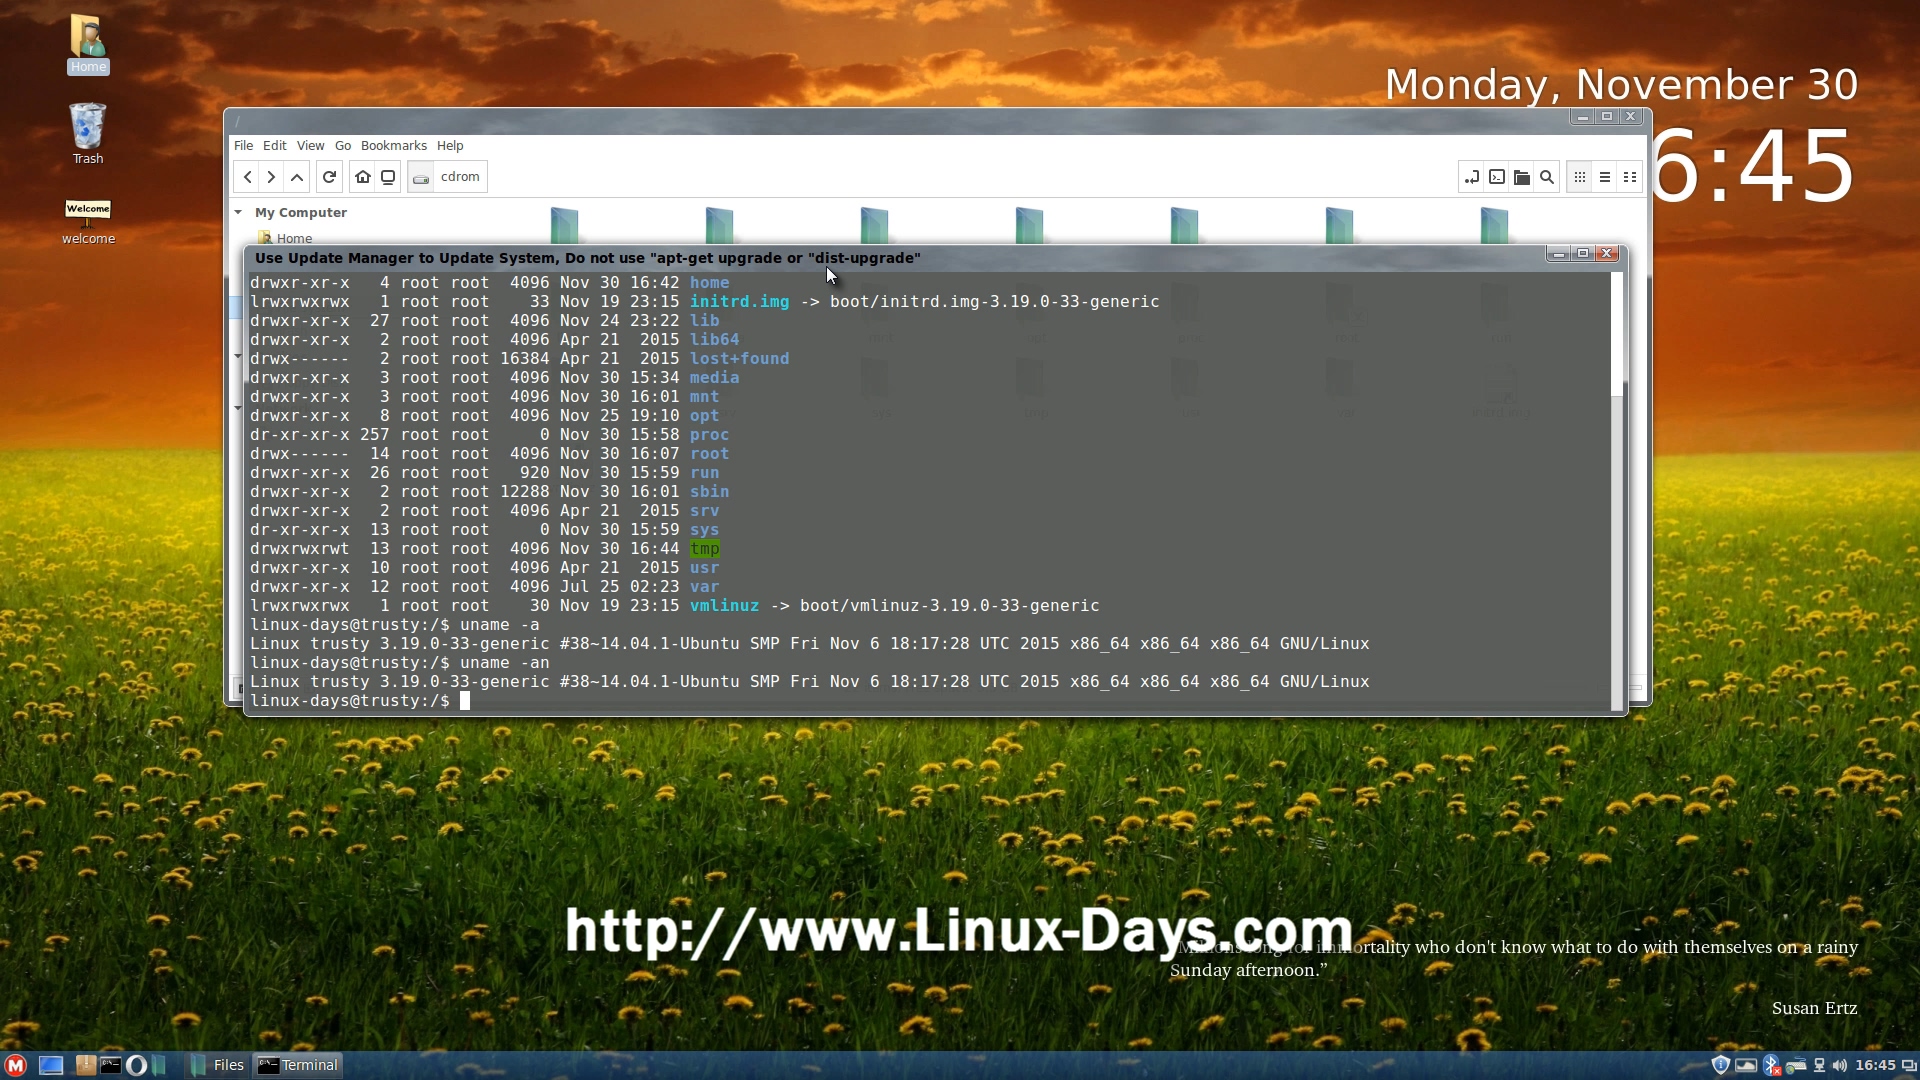The image size is (1920, 1080).
Task: Open volume control tray icon
Action: point(1839,1066)
